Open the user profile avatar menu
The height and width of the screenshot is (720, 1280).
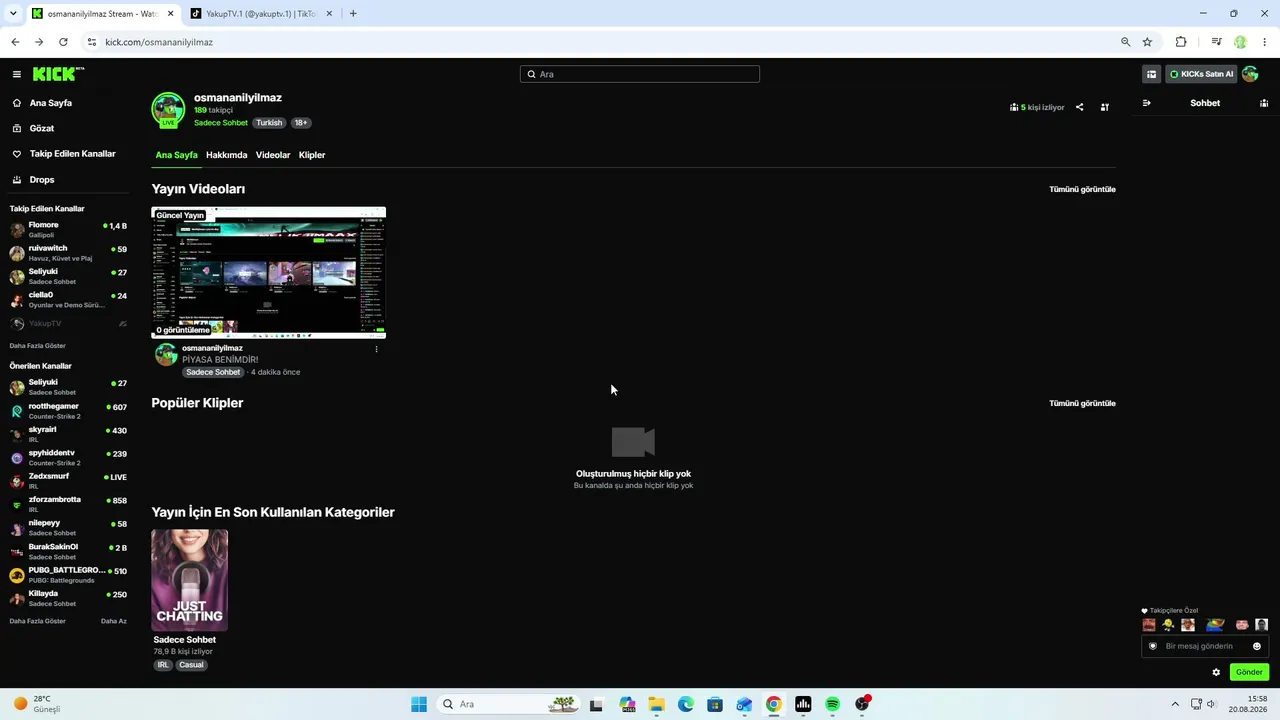click(x=1250, y=74)
